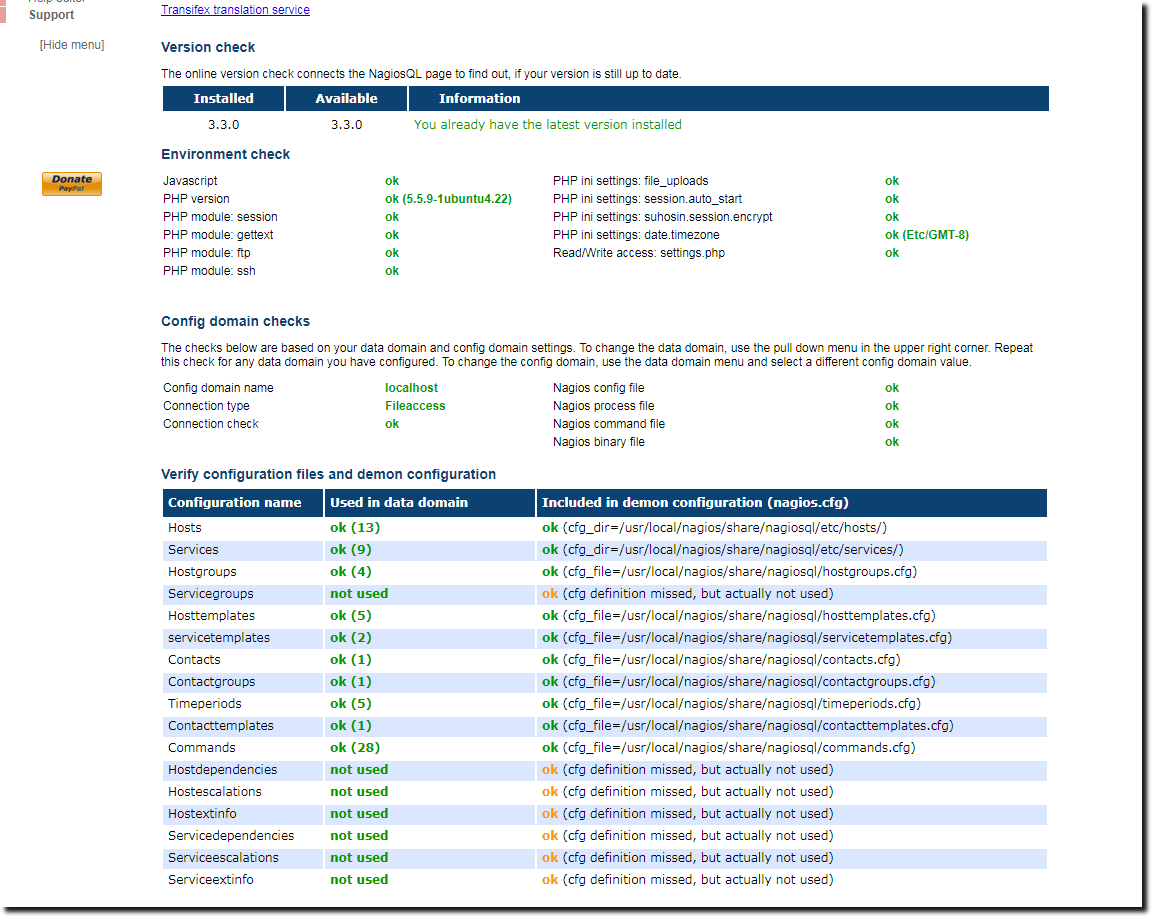
Task: Click the 'ok (28)' value for Commands
Action: click(355, 748)
